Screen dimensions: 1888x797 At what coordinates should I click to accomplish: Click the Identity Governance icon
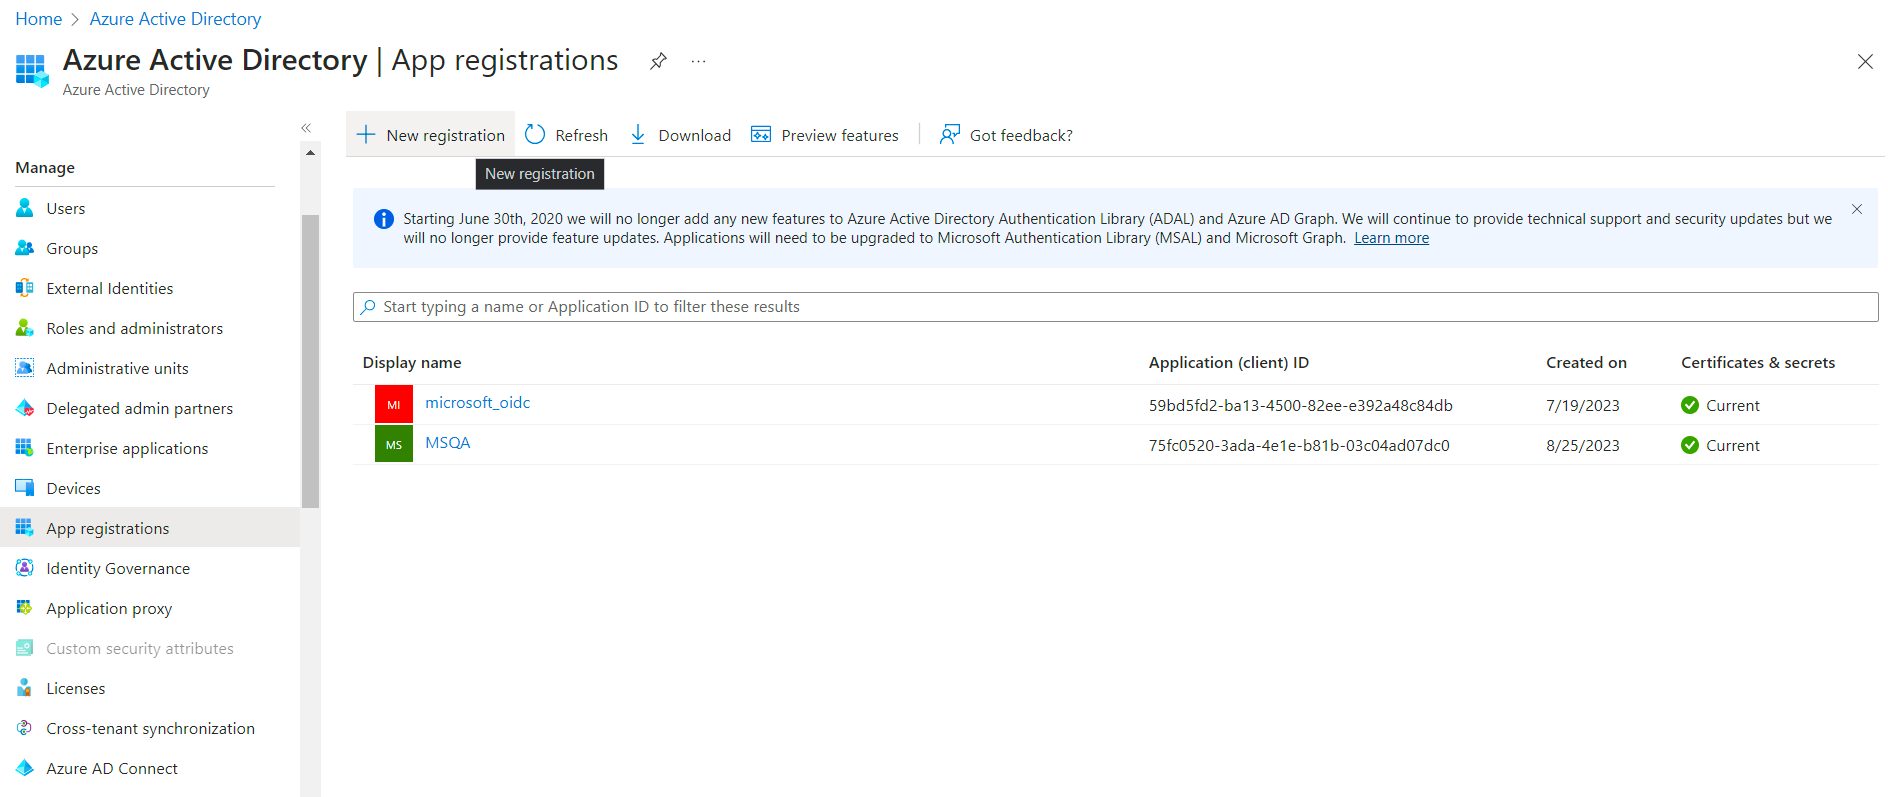point(25,568)
